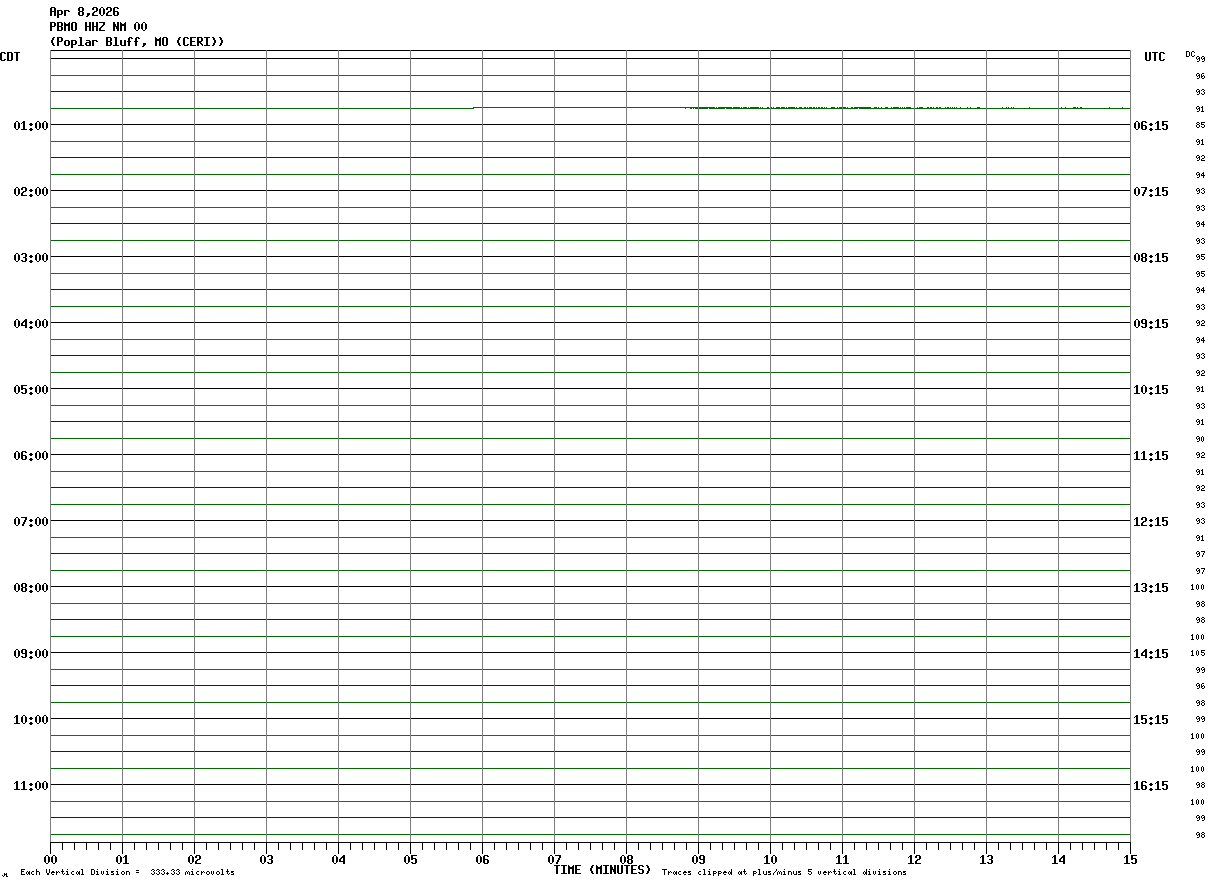Select the station code PBMO HHZ NM 00

point(98,27)
